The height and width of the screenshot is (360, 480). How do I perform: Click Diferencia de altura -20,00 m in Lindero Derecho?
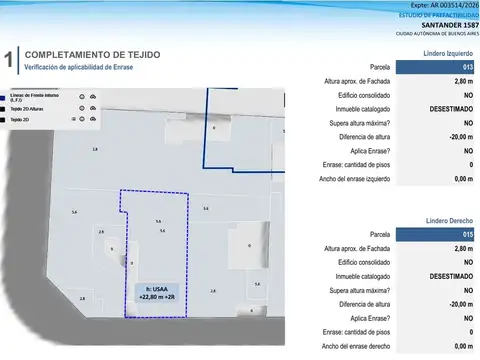[x=461, y=304]
